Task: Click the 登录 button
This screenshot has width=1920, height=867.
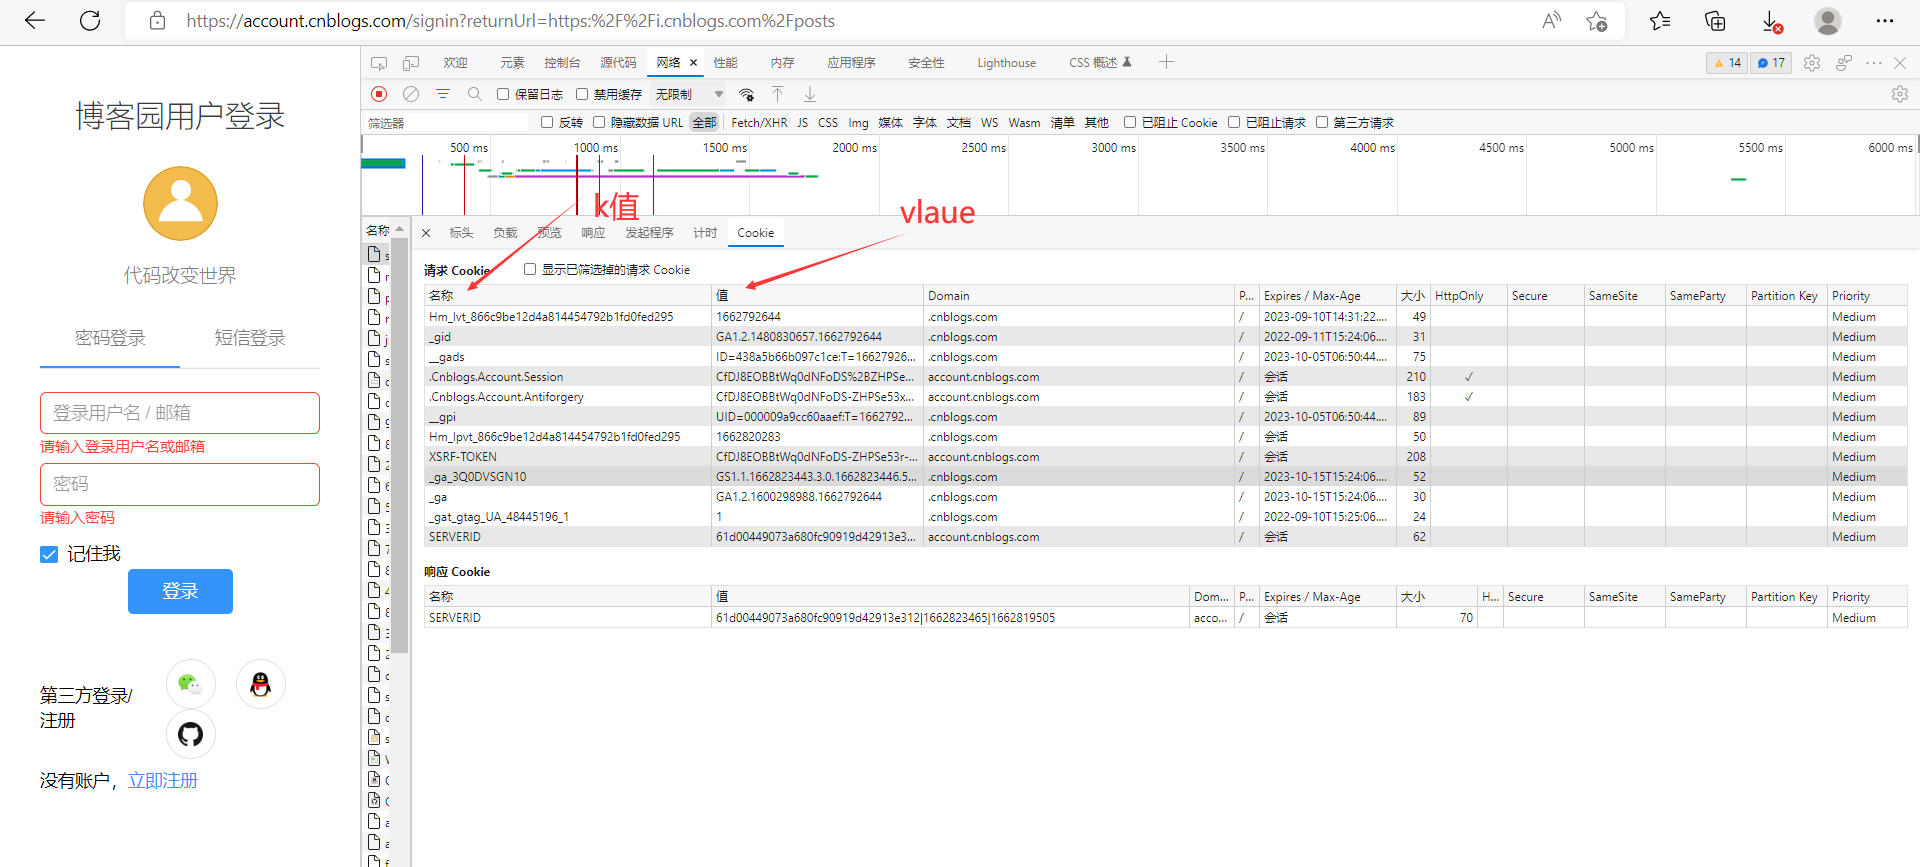Action: (180, 591)
